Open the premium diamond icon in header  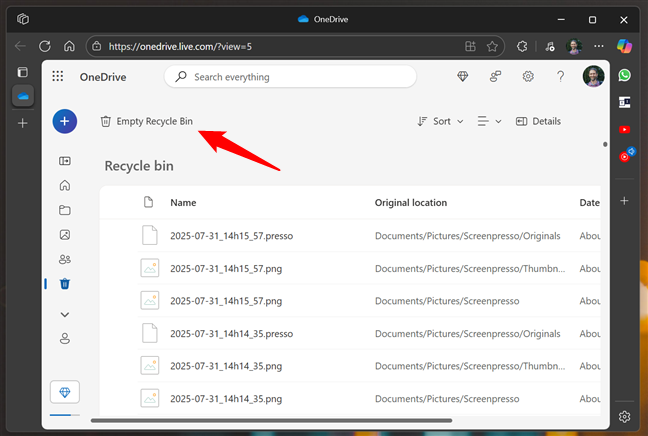(462, 76)
